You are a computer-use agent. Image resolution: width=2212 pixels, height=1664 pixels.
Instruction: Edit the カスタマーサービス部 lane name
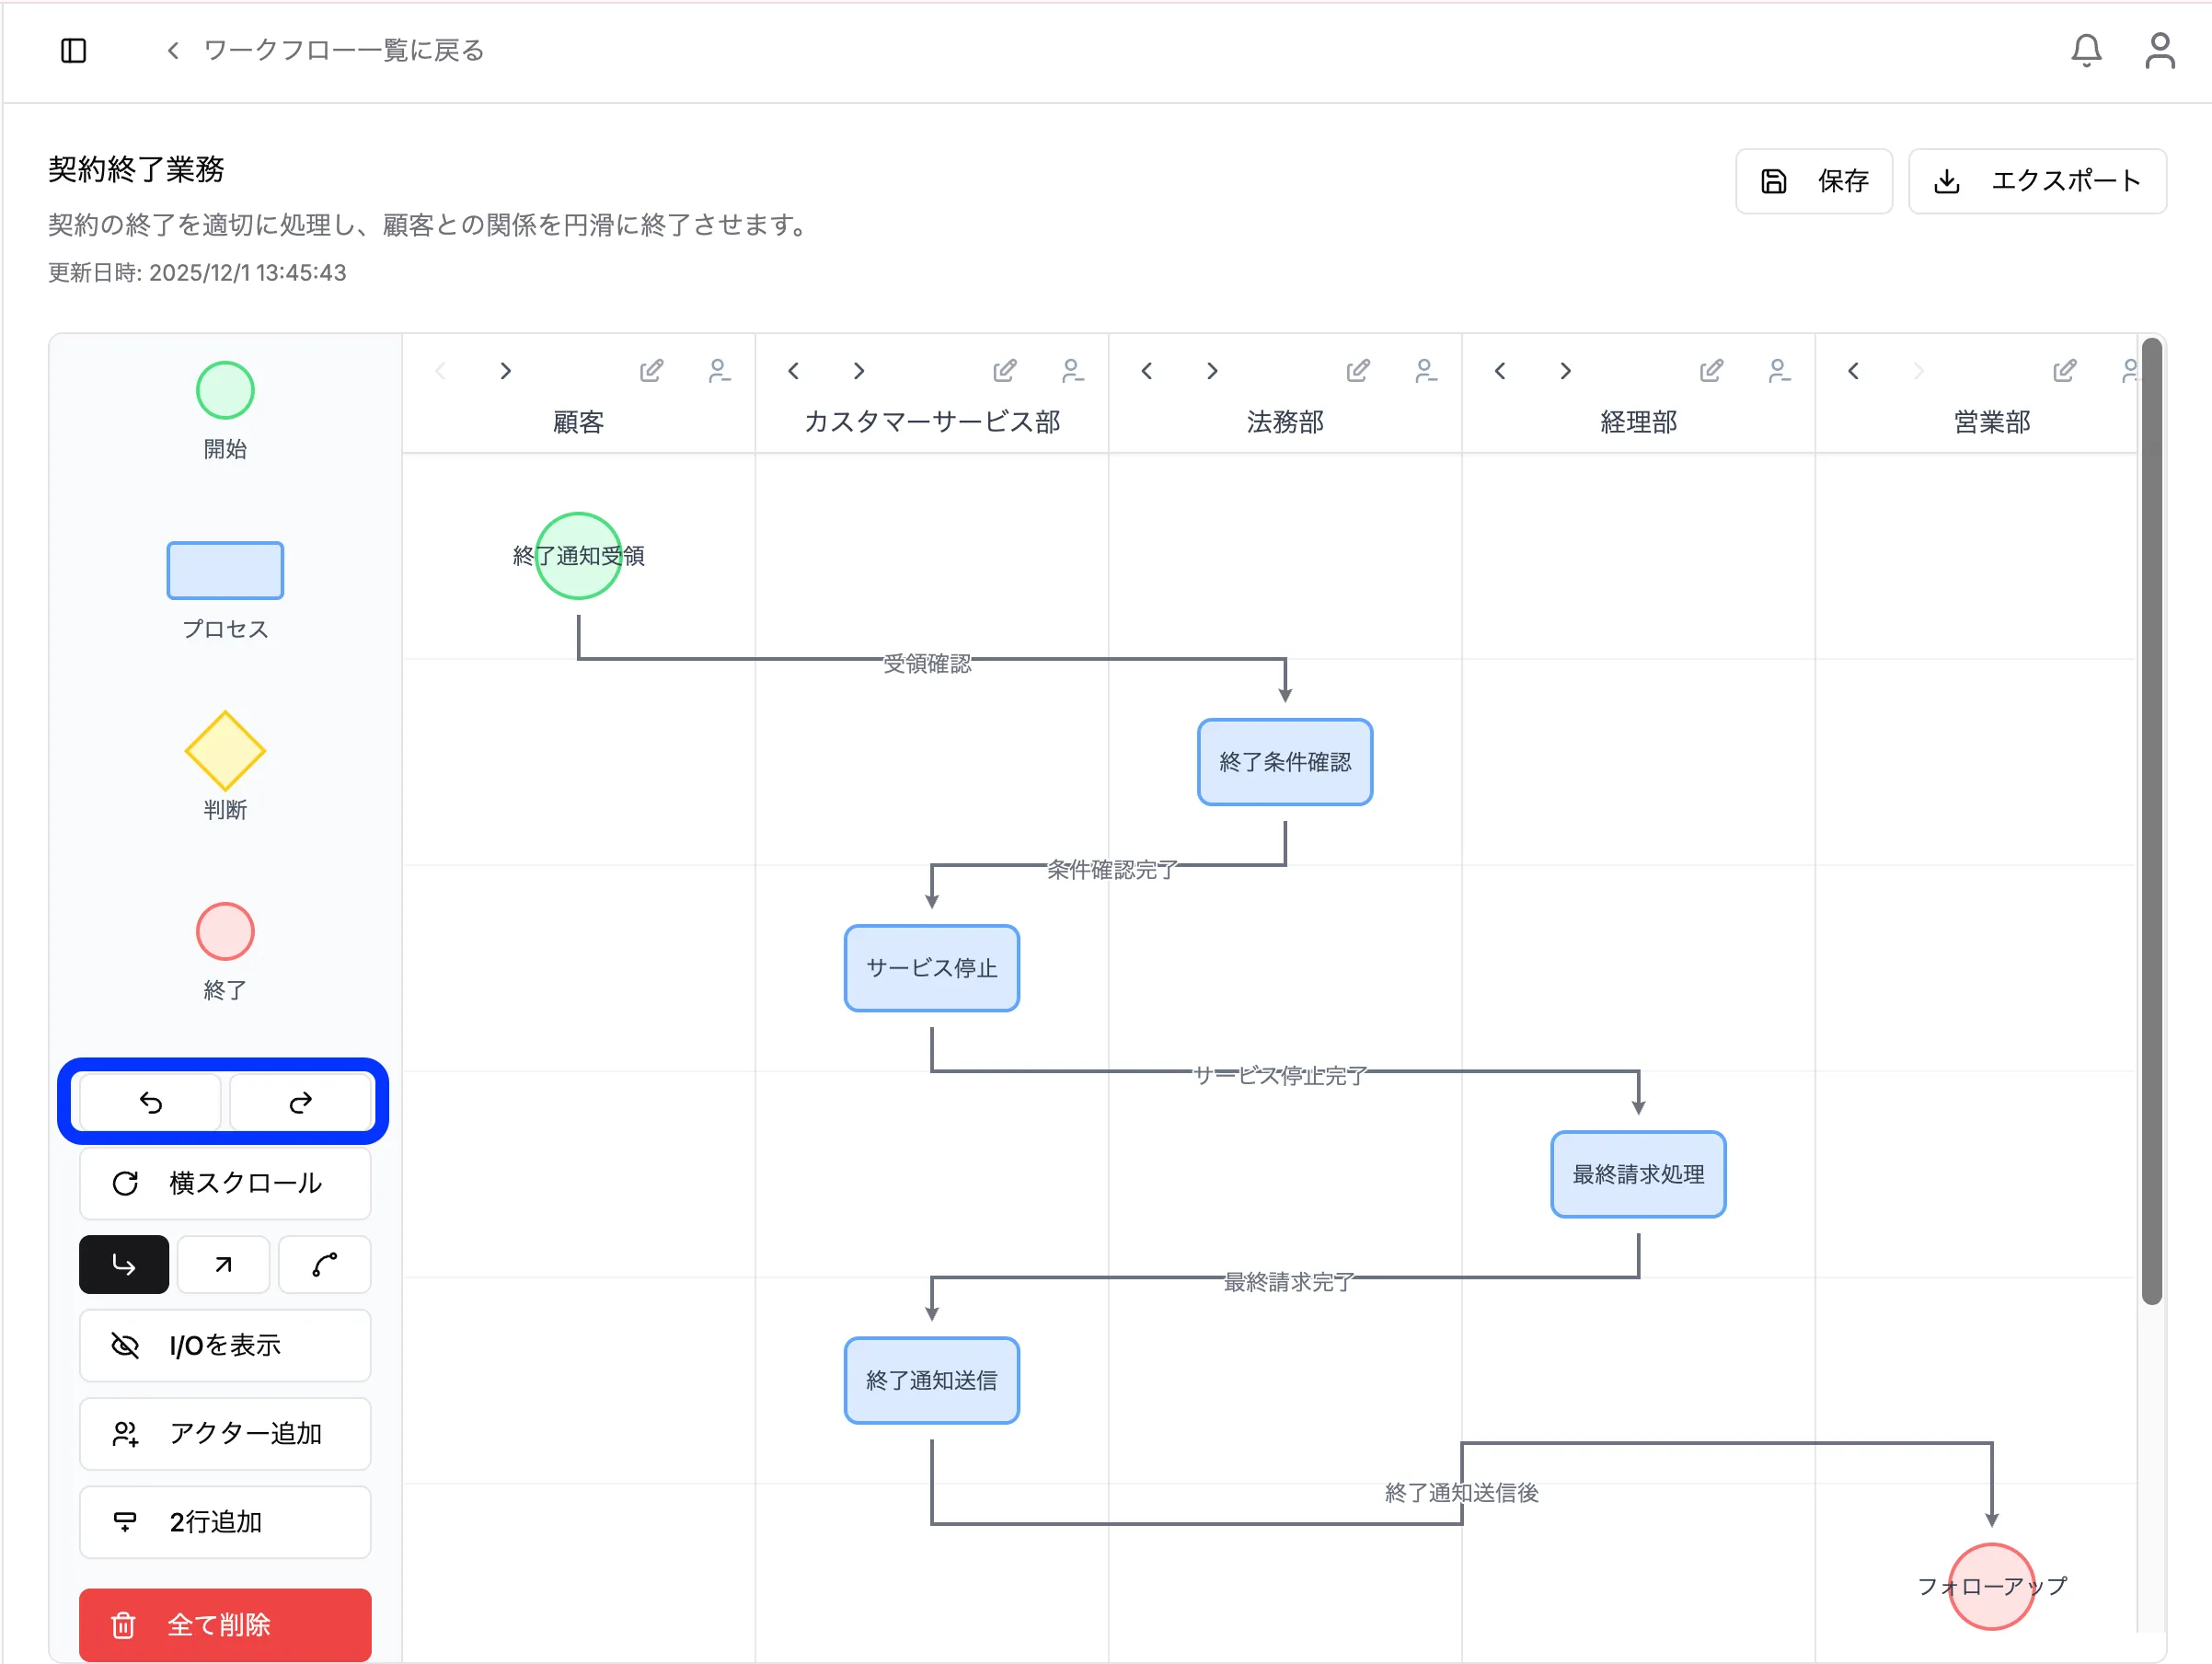(1004, 371)
